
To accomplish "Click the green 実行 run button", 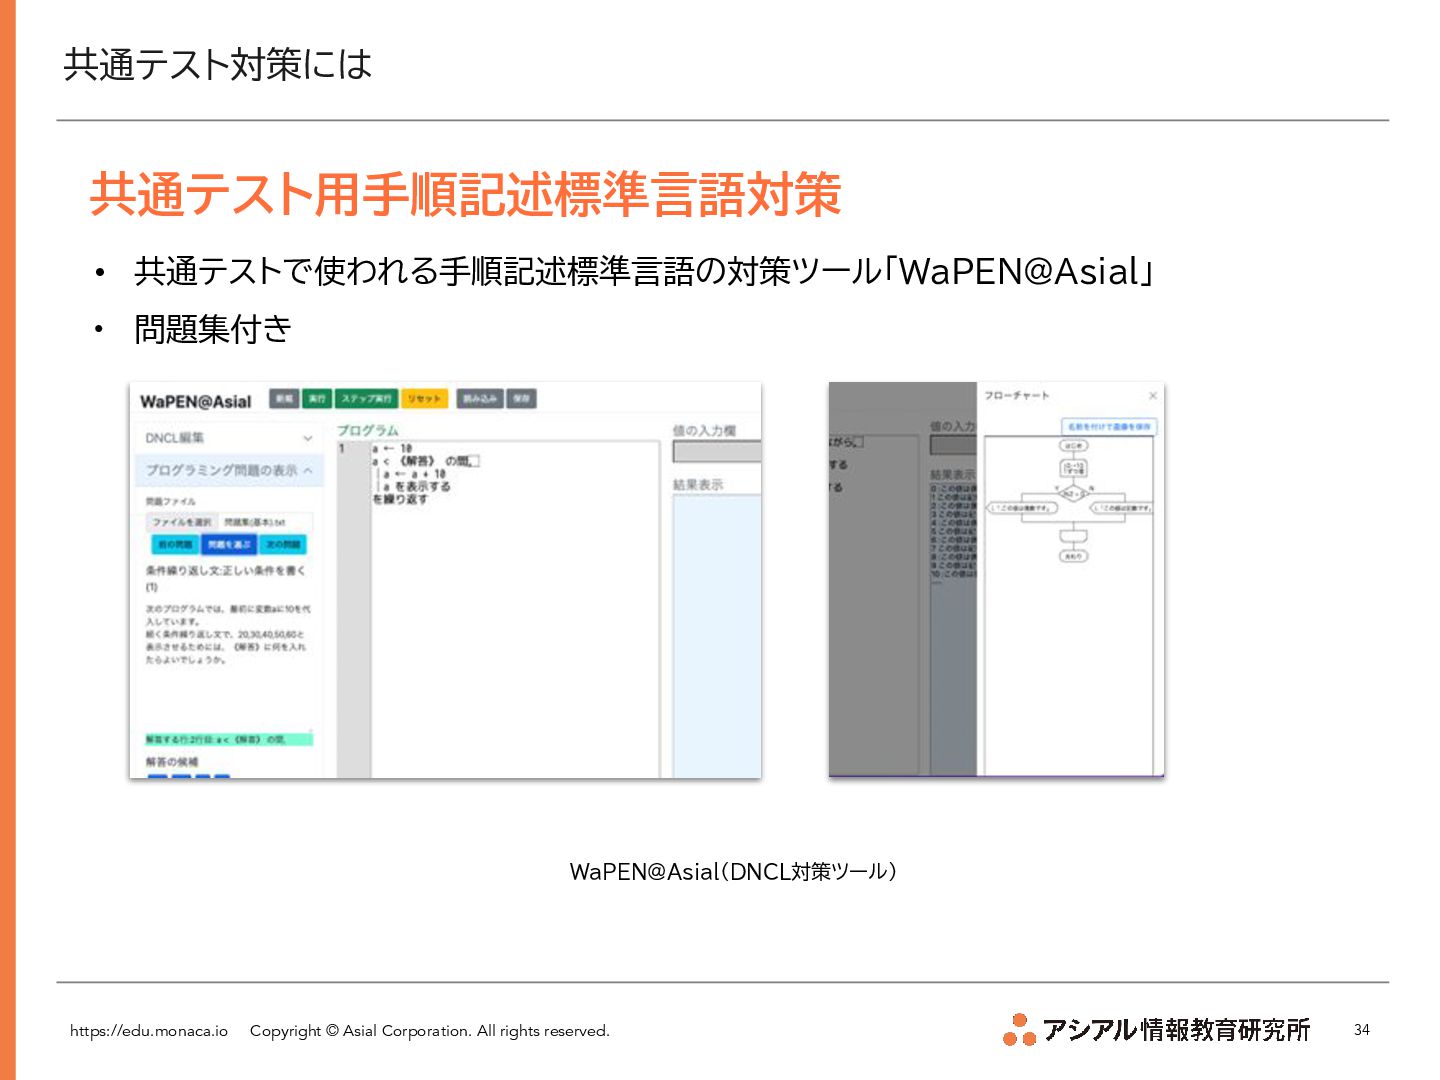I will 317,399.
